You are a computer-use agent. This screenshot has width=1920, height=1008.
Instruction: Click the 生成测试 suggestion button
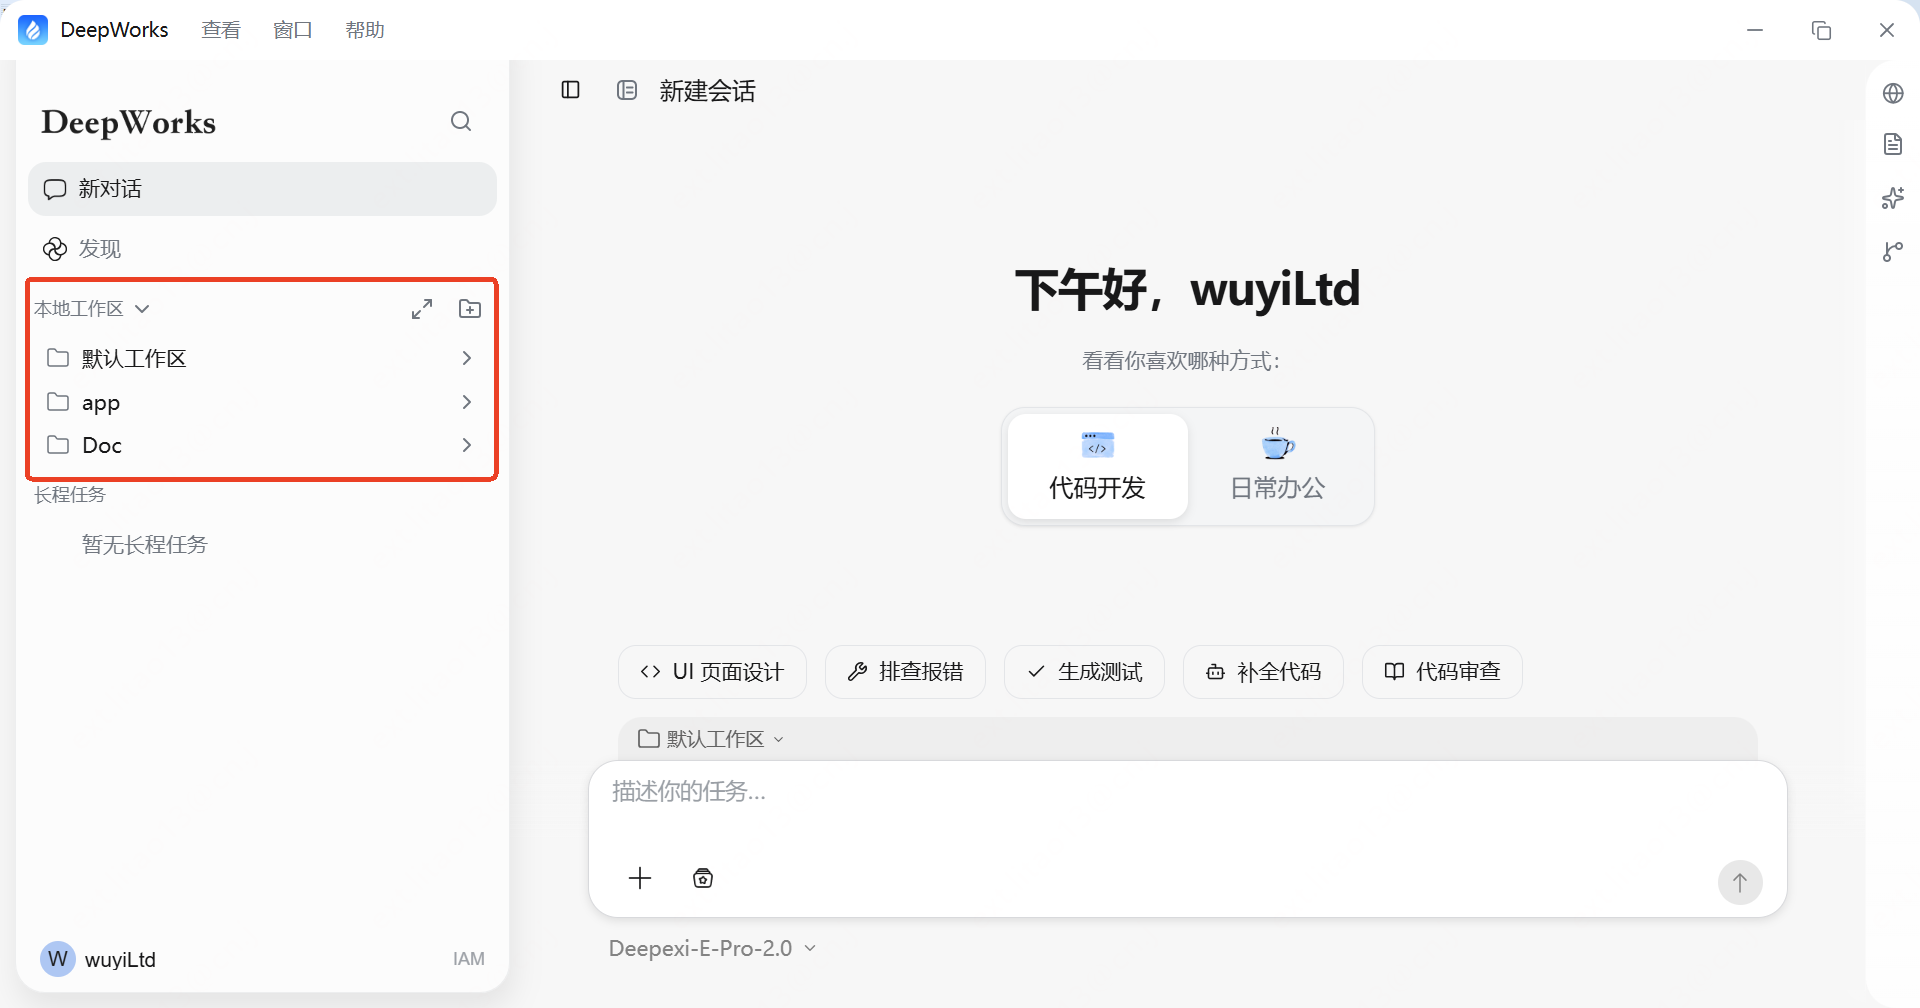click(x=1084, y=672)
